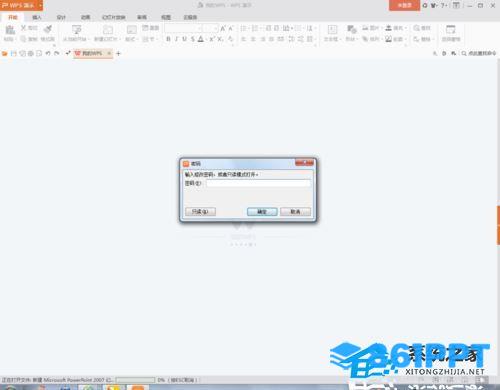Open the WPS application menu arrow
This screenshot has height=390, width=500.
(x=40, y=5)
